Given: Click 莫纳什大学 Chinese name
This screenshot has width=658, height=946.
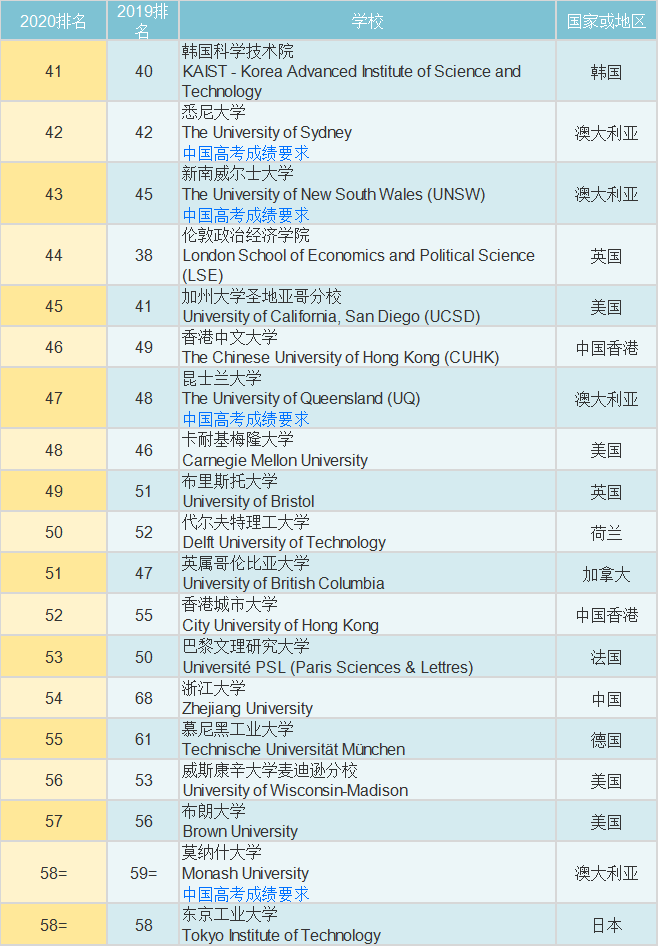Looking at the screenshot, I should [222, 852].
